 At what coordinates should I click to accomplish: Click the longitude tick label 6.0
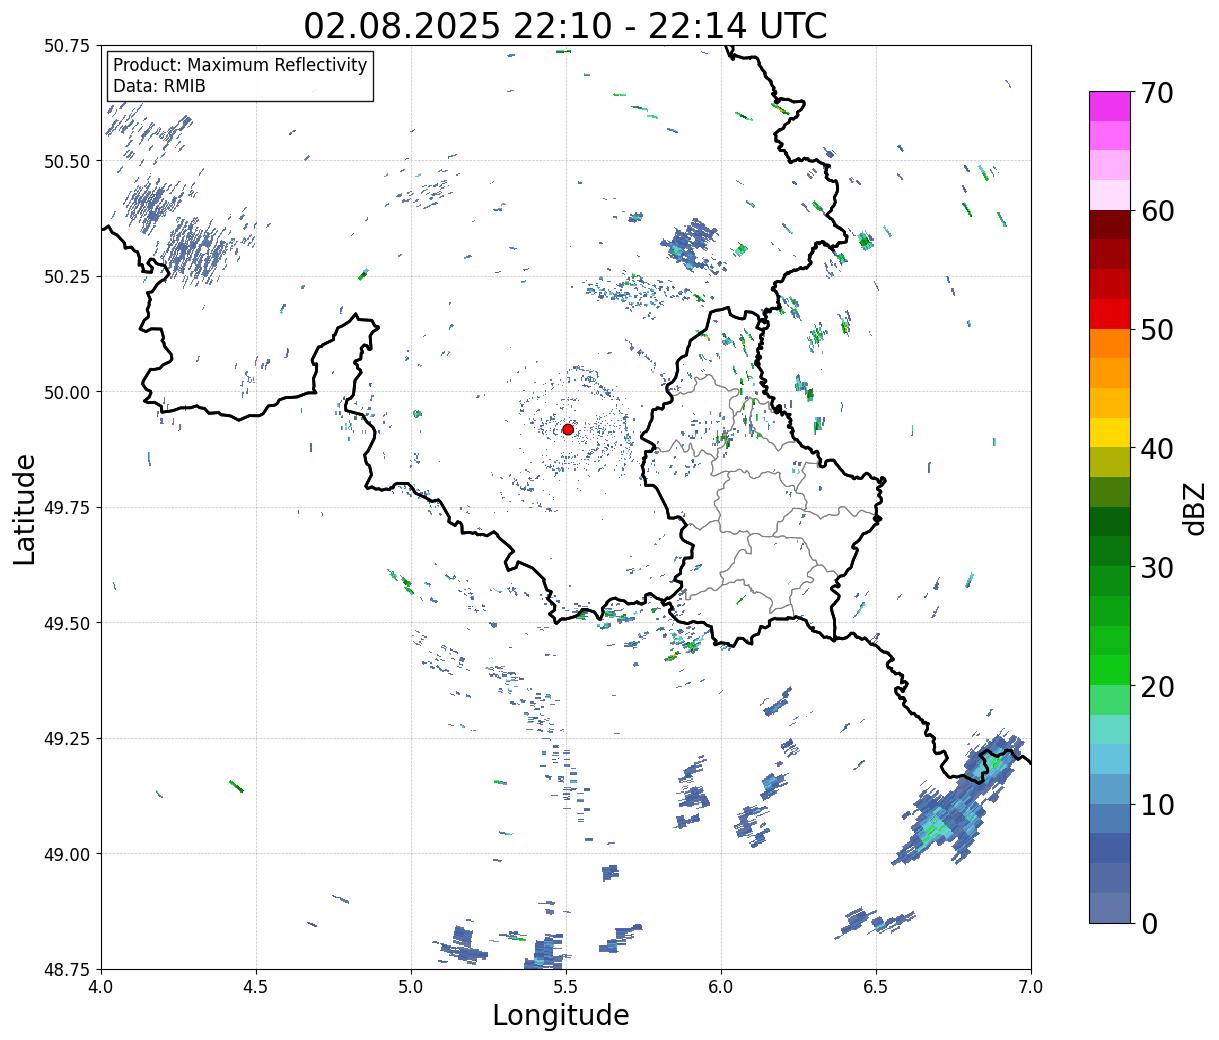click(x=721, y=986)
